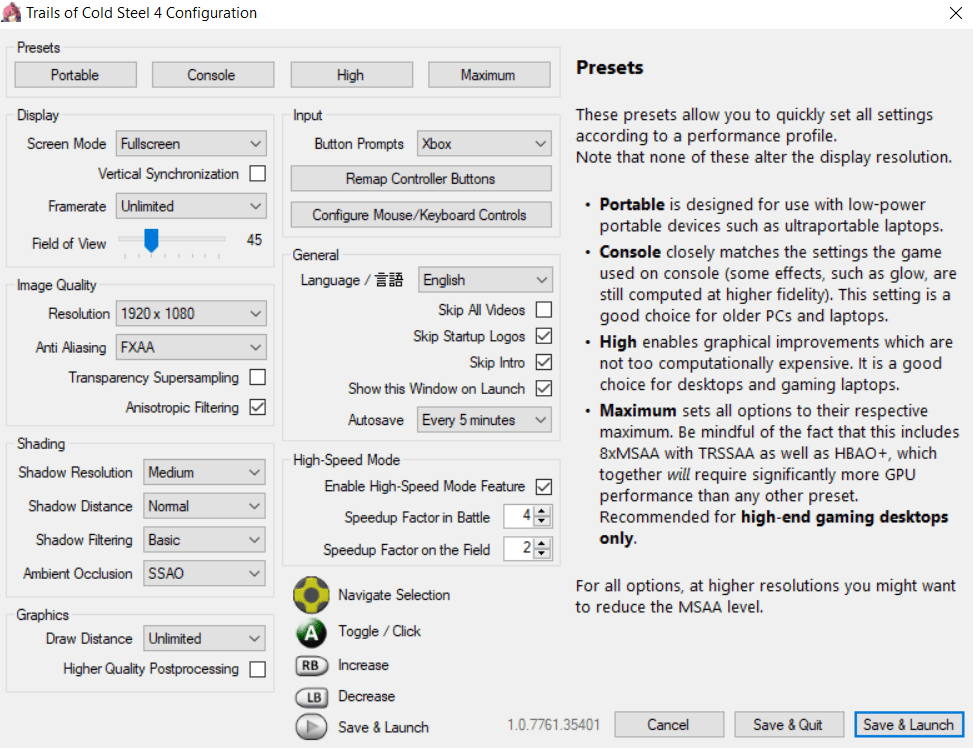Click the Field of View slider thumb

151,240
